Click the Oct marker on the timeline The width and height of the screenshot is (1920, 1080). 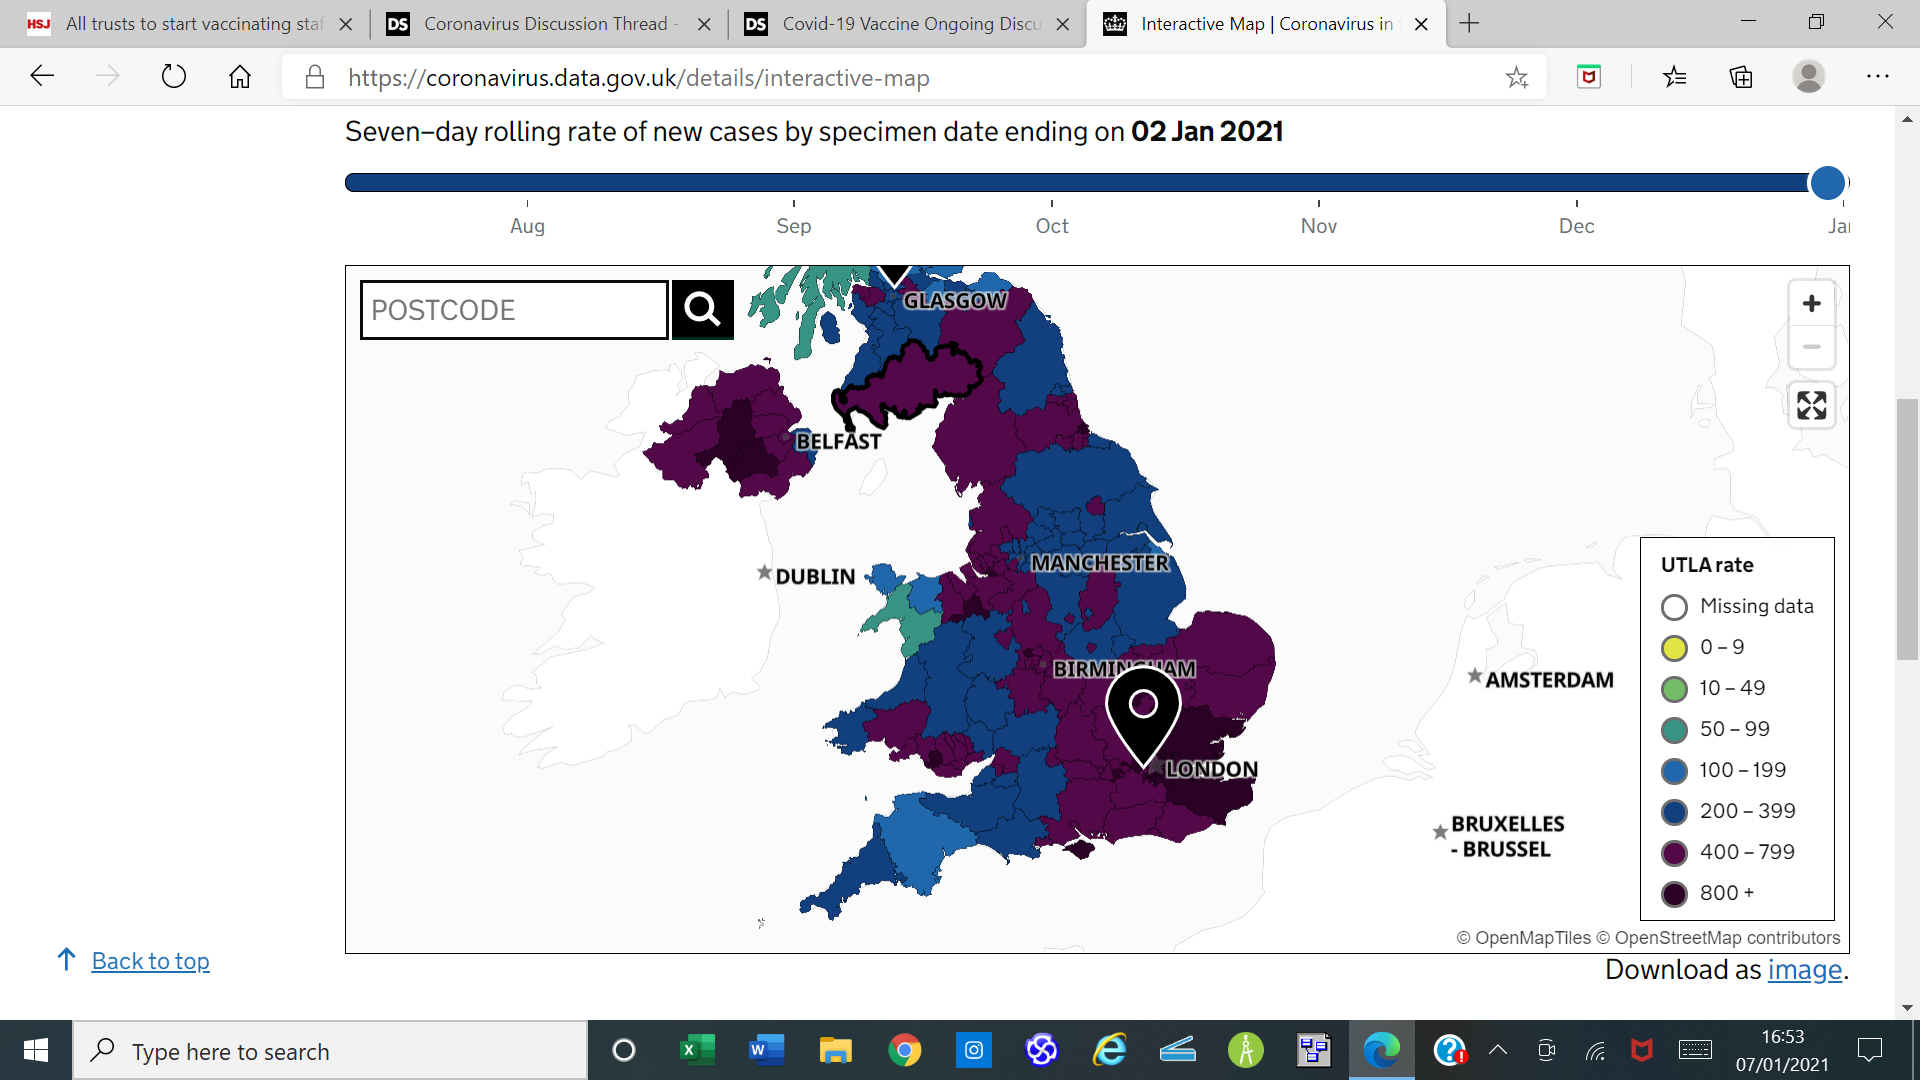1051,225
